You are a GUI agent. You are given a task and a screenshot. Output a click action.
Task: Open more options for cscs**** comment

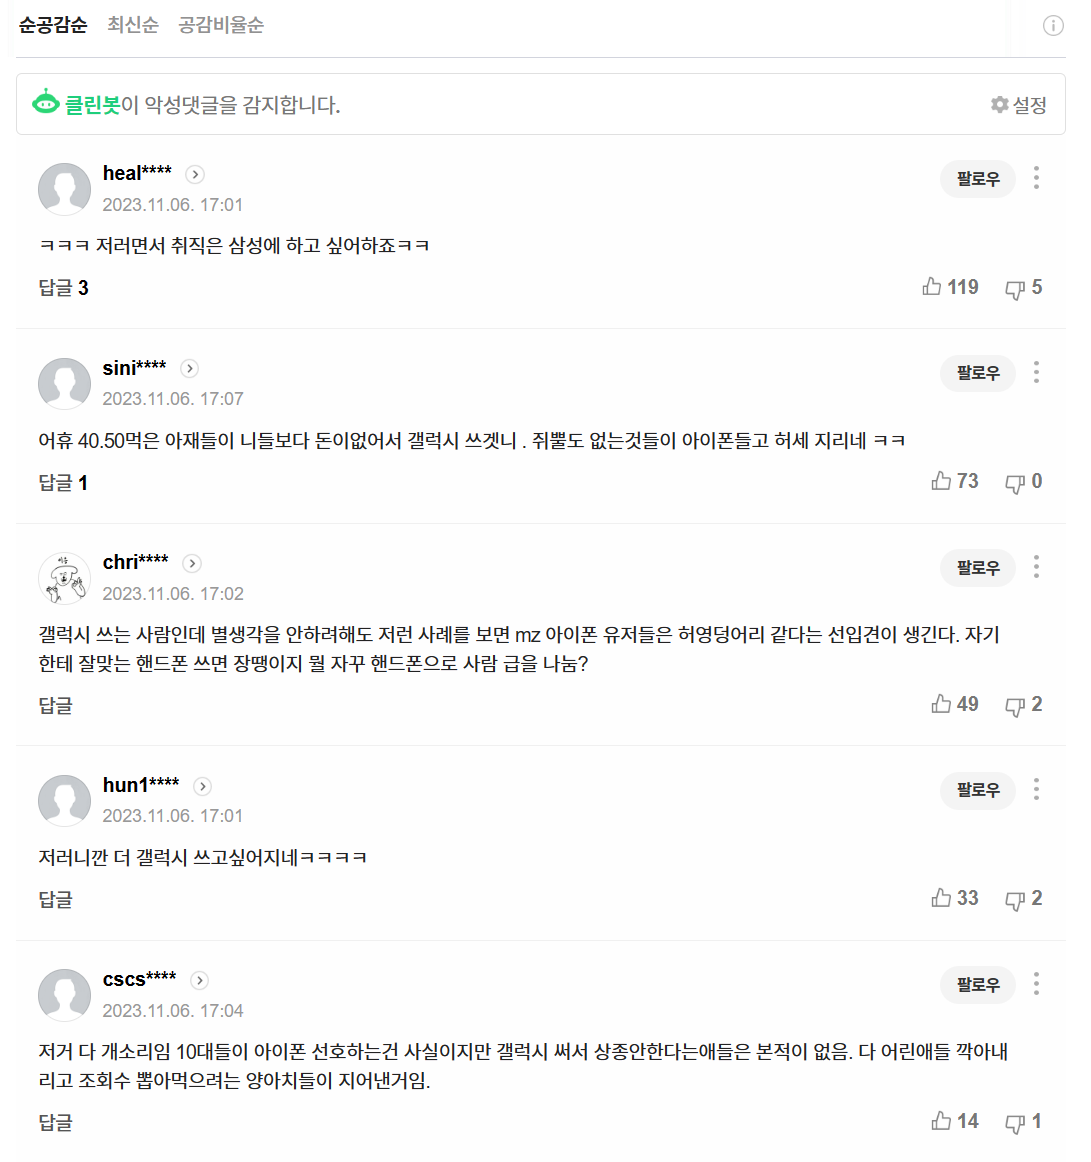click(x=1036, y=984)
